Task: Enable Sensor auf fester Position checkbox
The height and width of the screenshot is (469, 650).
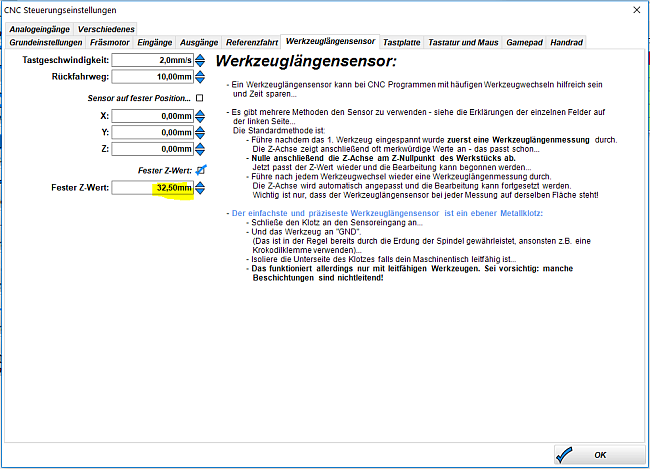Action: [200, 98]
